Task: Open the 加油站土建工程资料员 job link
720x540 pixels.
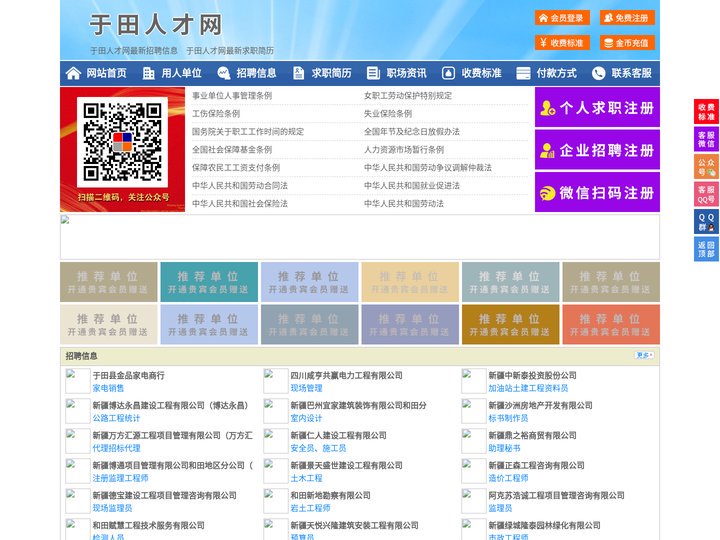Action: (x=528, y=388)
